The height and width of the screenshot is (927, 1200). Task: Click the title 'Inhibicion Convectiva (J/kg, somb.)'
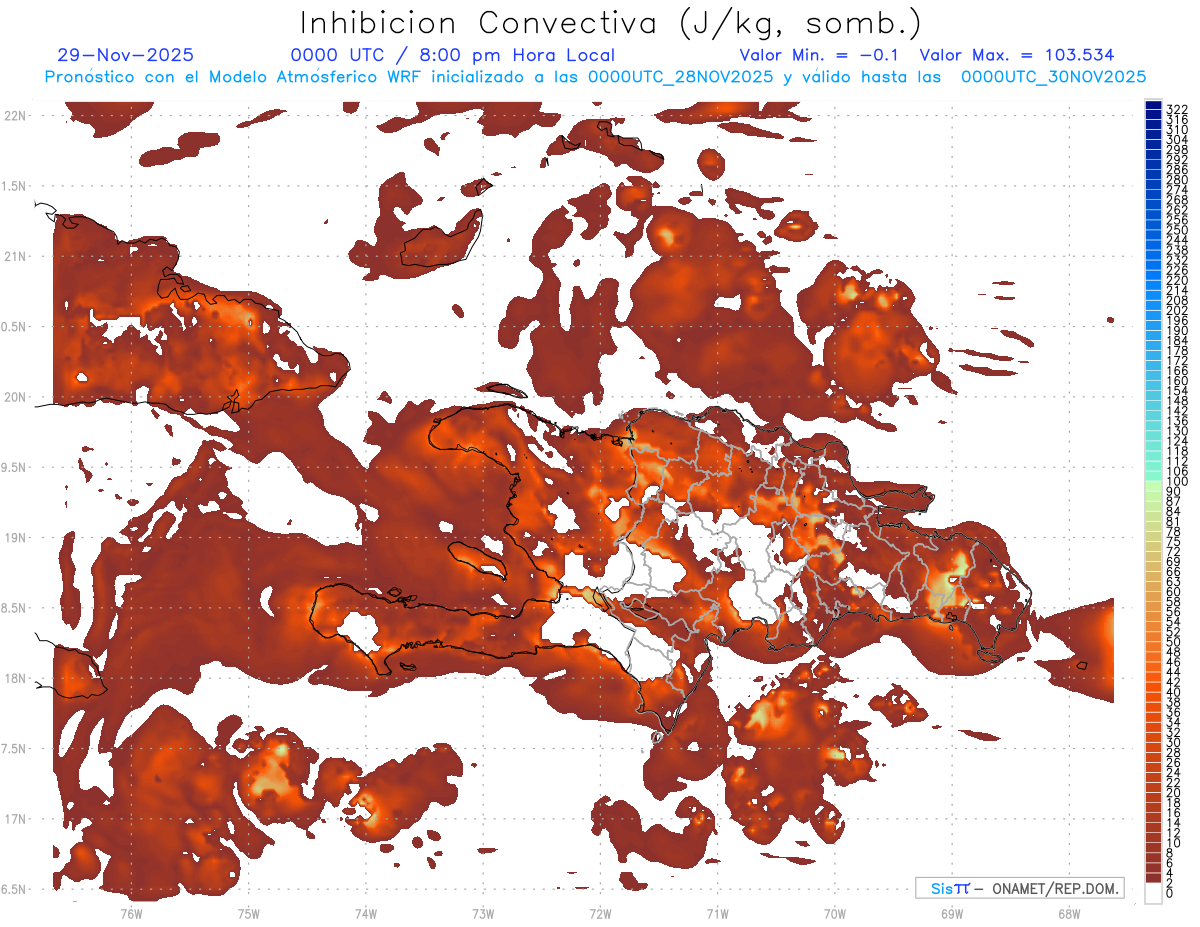pos(611,23)
